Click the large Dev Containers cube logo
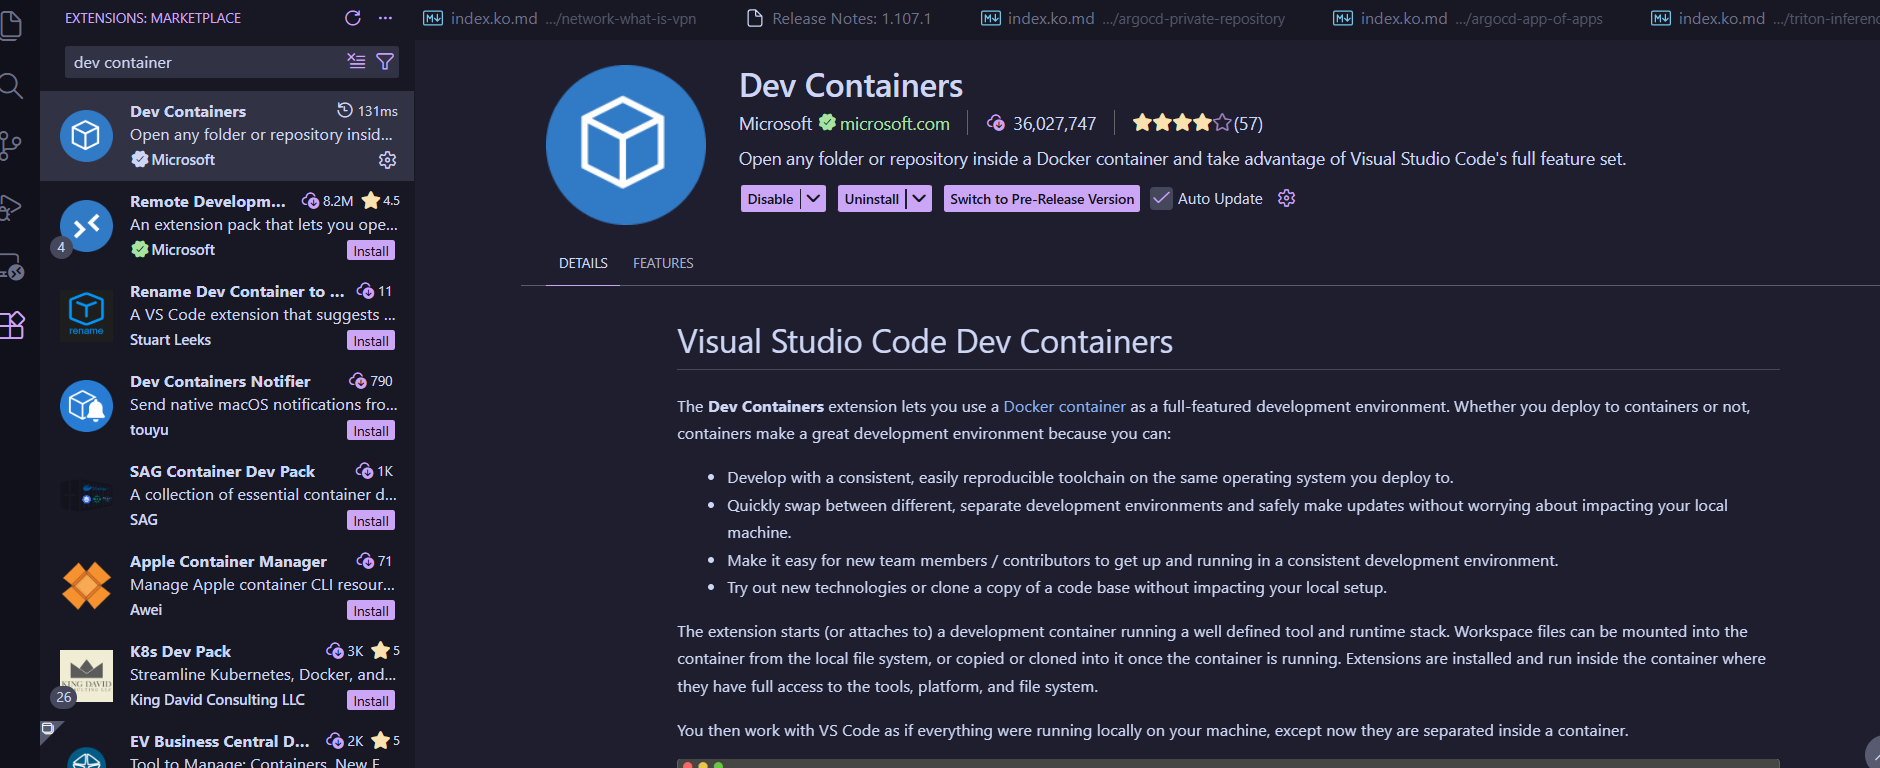Image resolution: width=1880 pixels, height=768 pixels. [625, 144]
